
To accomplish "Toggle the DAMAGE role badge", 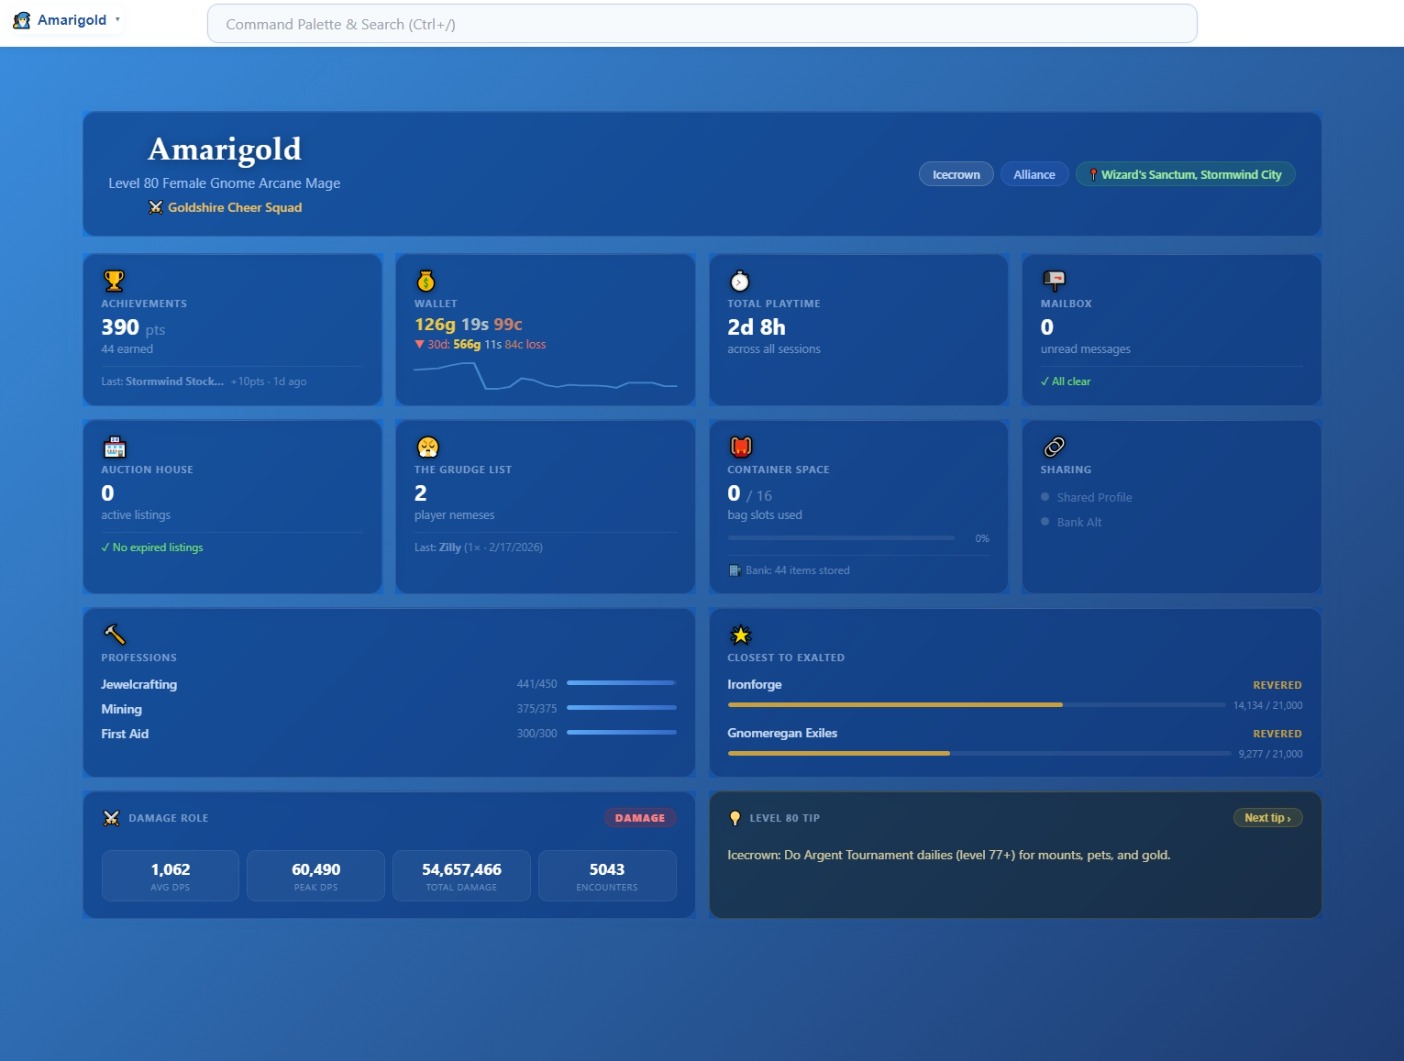I will pos(640,817).
